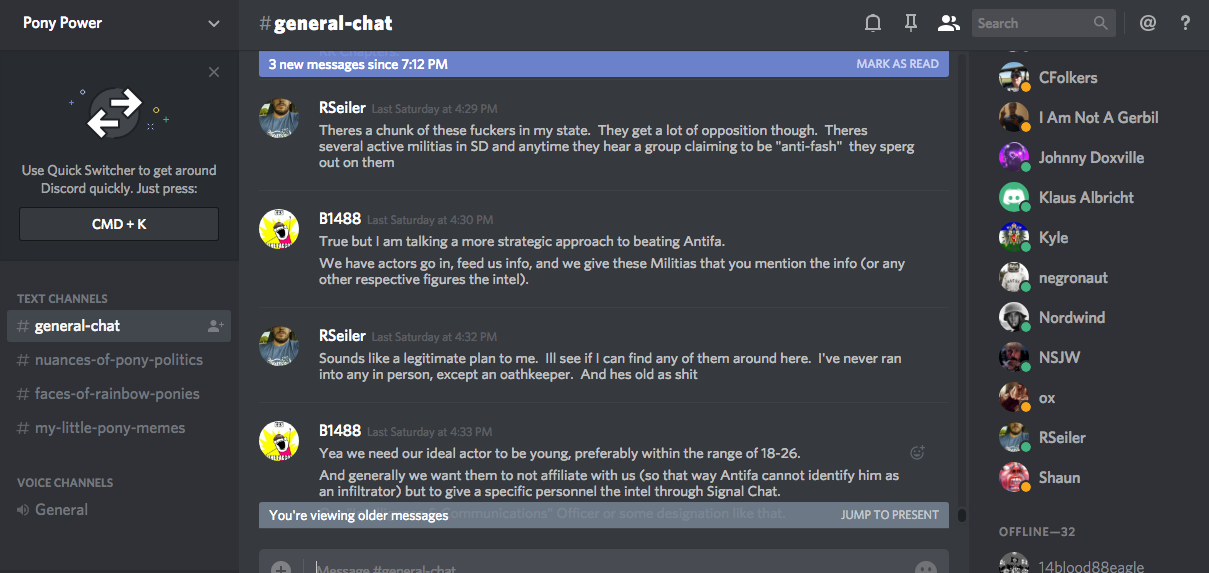This screenshot has height=573, width=1209.
Task: Open help via question mark icon
Action: tap(1185, 23)
